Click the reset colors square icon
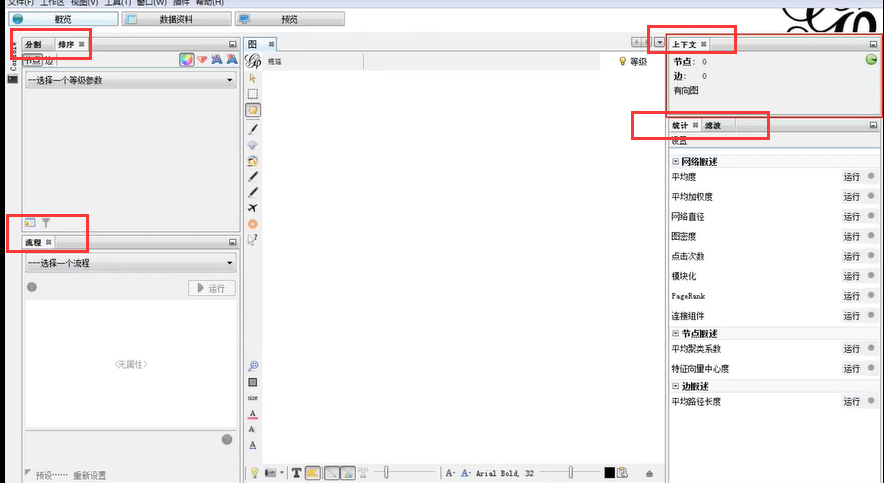The height and width of the screenshot is (483, 884). pos(253,382)
